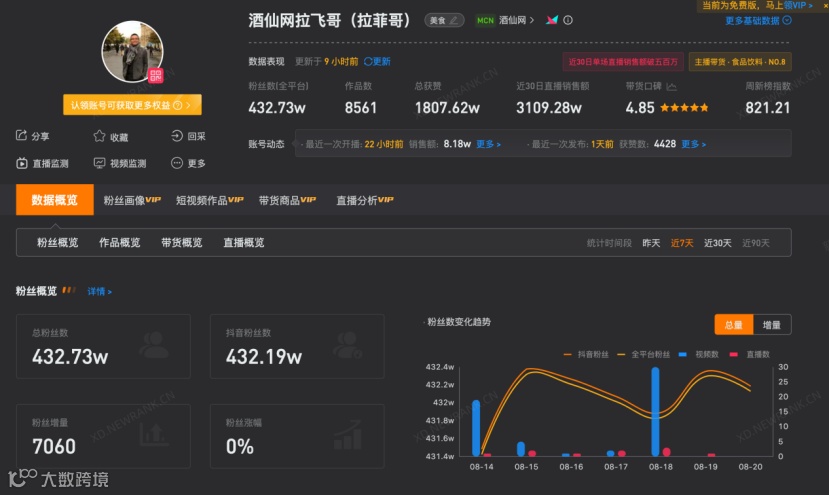
Task: Click the profile avatar photo
Action: coord(132,51)
